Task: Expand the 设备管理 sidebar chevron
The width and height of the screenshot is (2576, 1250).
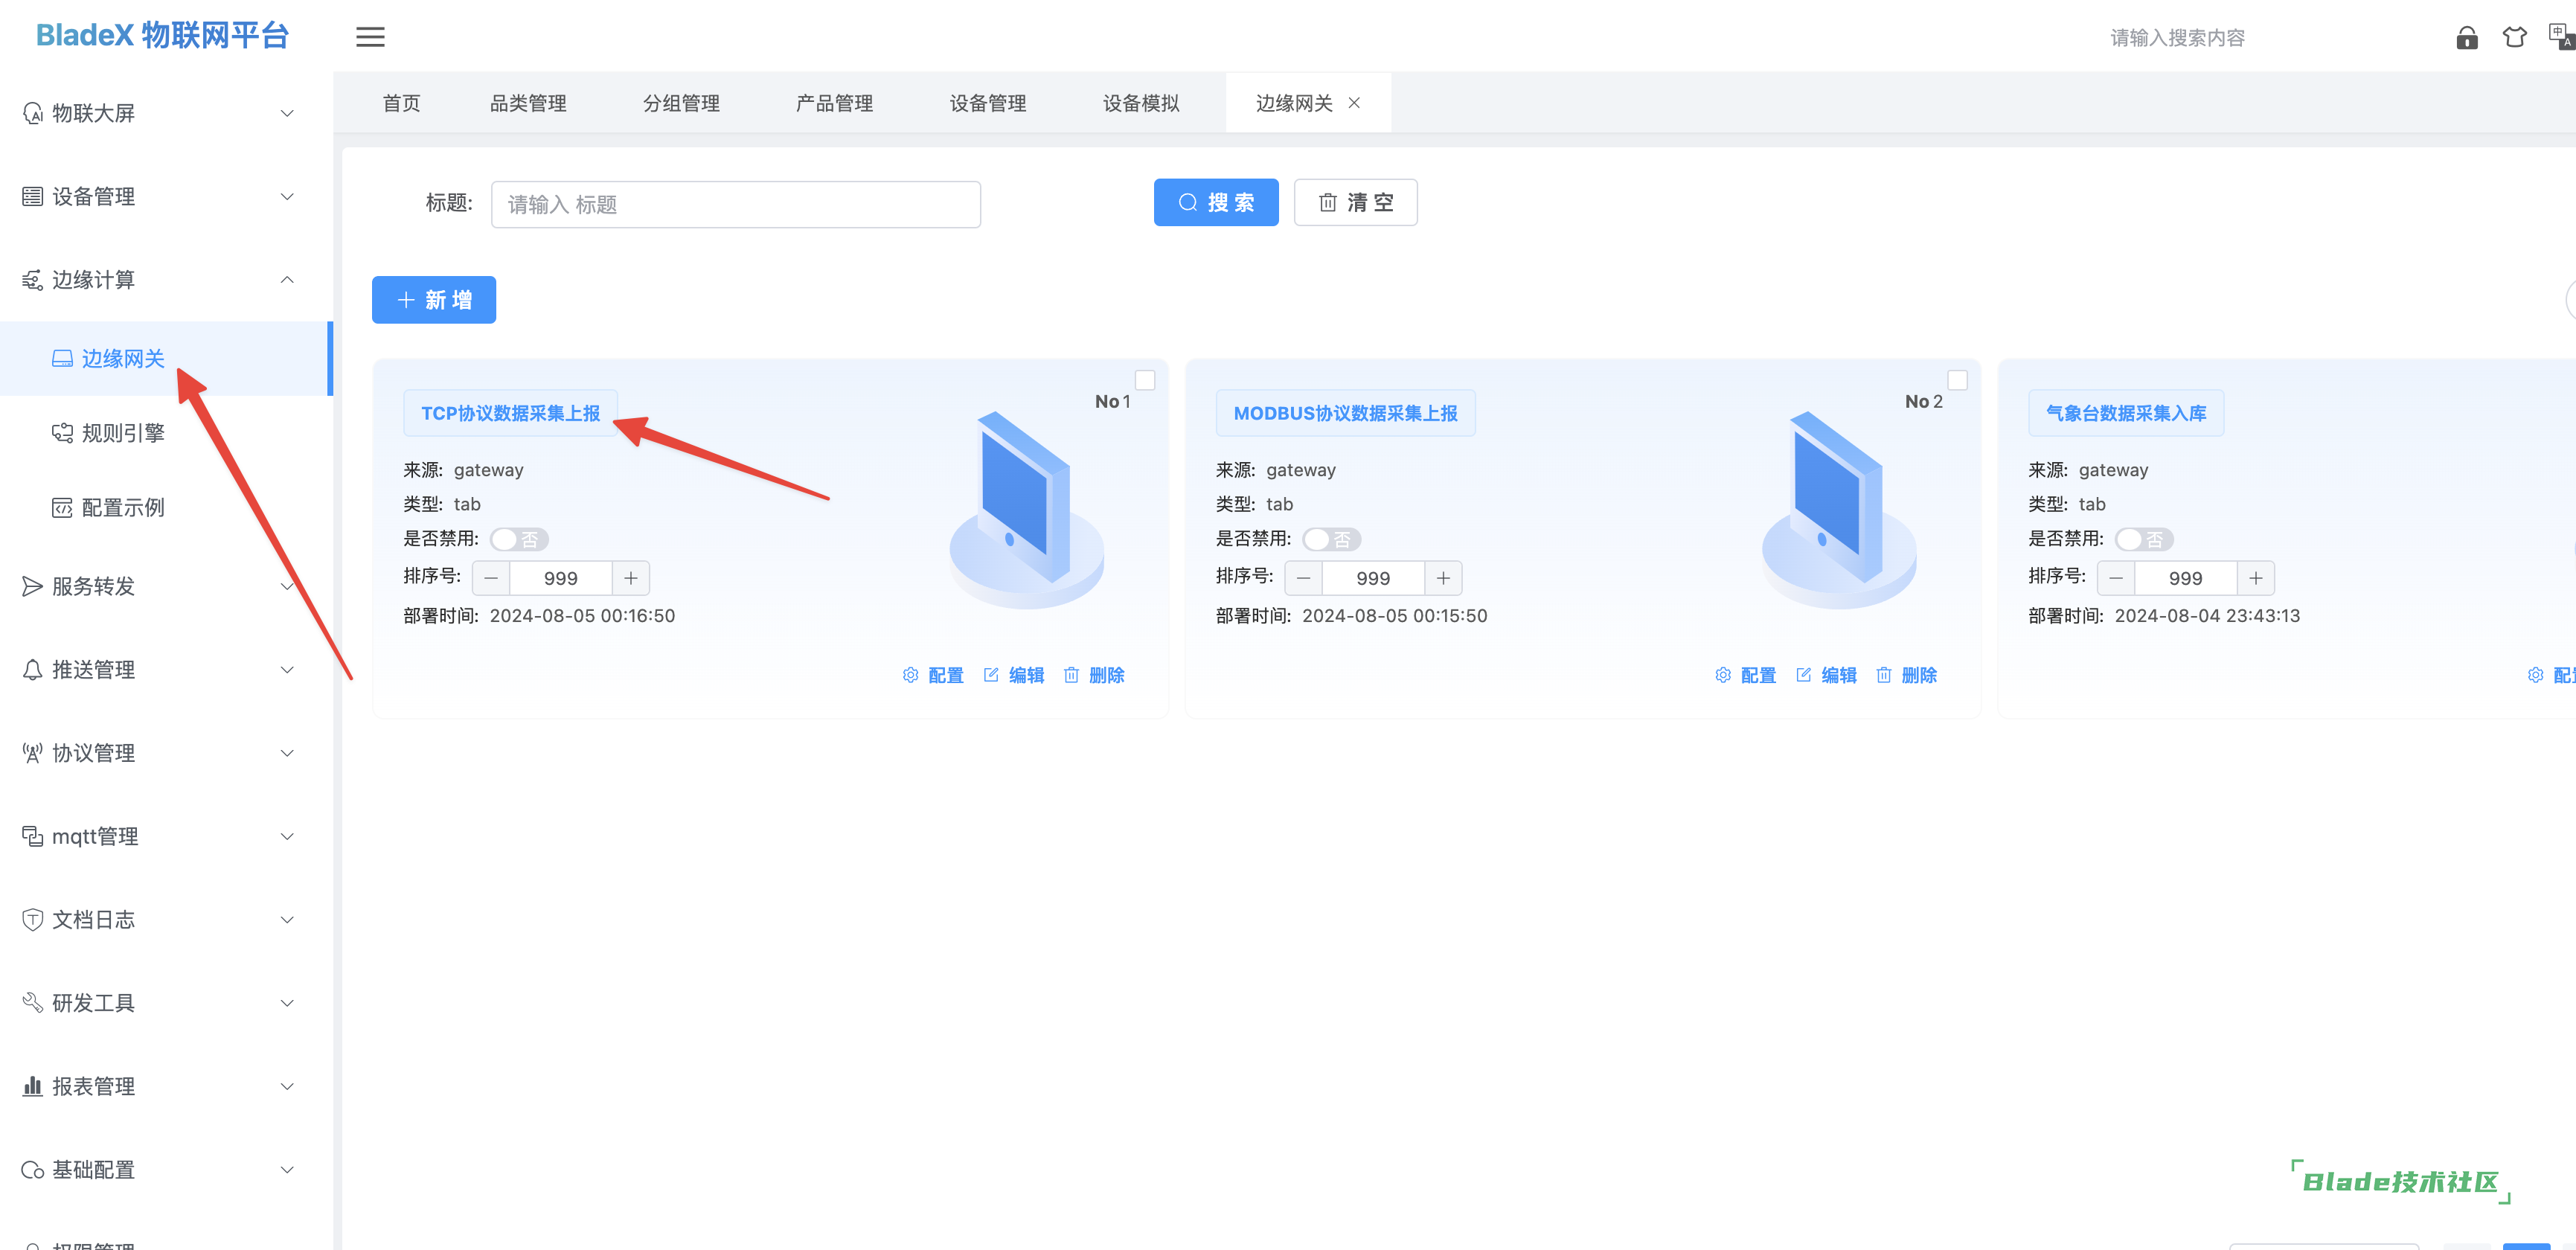Action: pyautogui.click(x=287, y=196)
